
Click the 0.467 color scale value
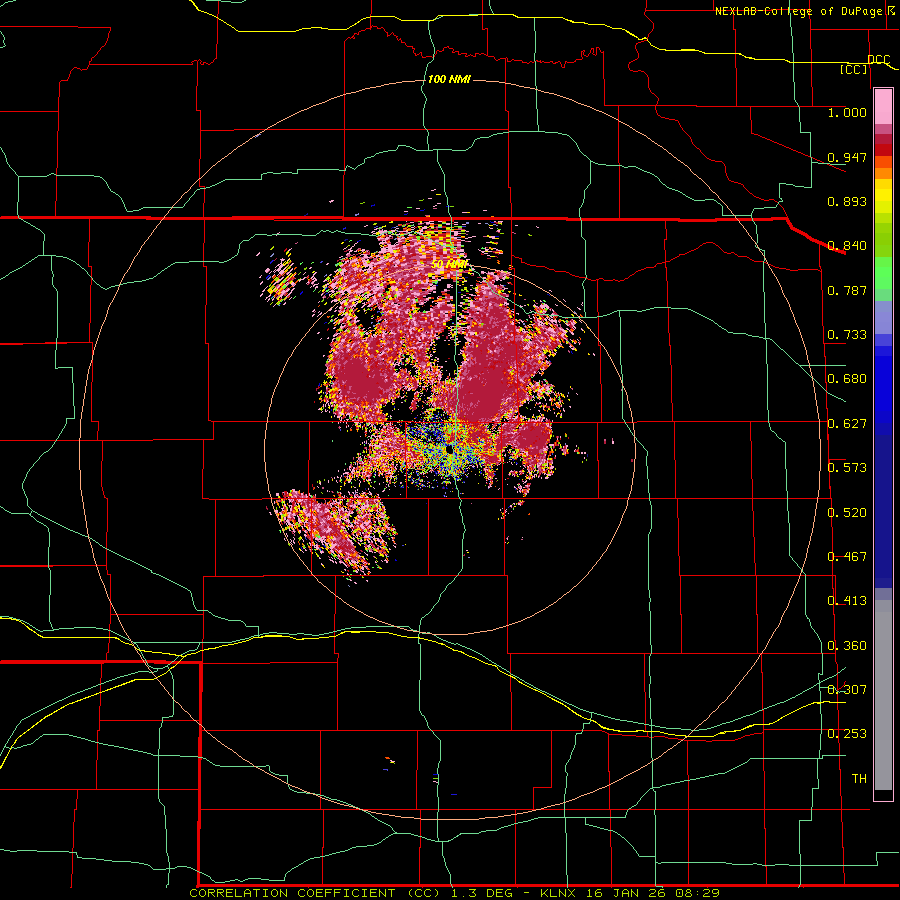pyautogui.click(x=847, y=557)
